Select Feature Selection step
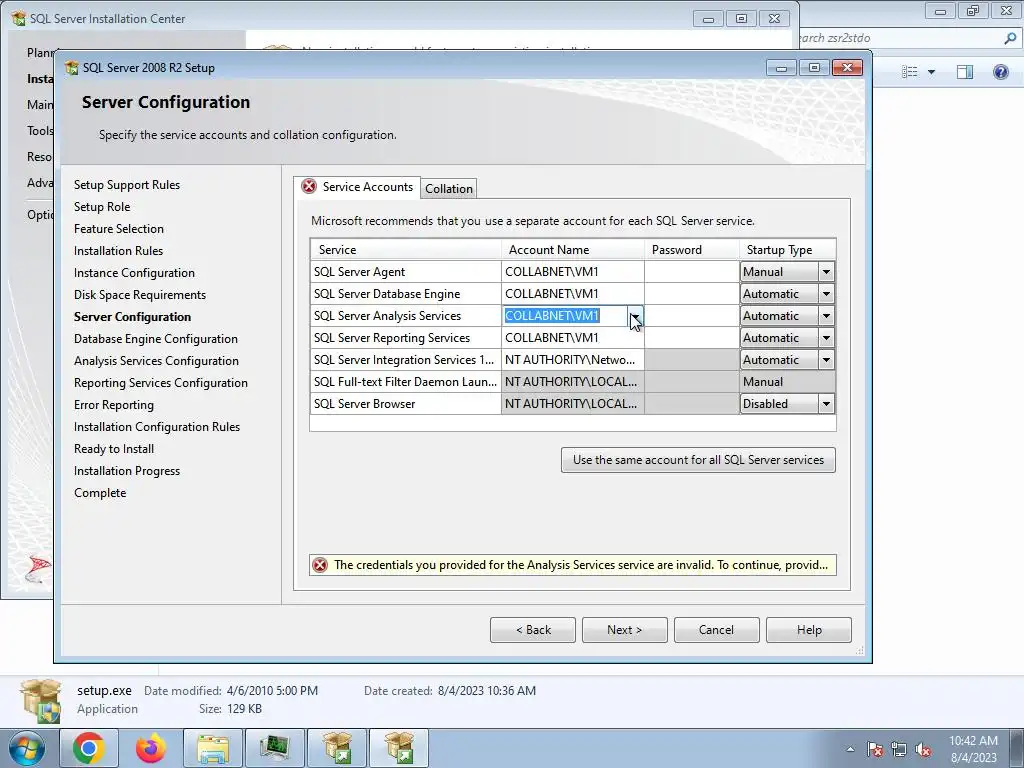The width and height of the screenshot is (1024, 768). tap(119, 229)
